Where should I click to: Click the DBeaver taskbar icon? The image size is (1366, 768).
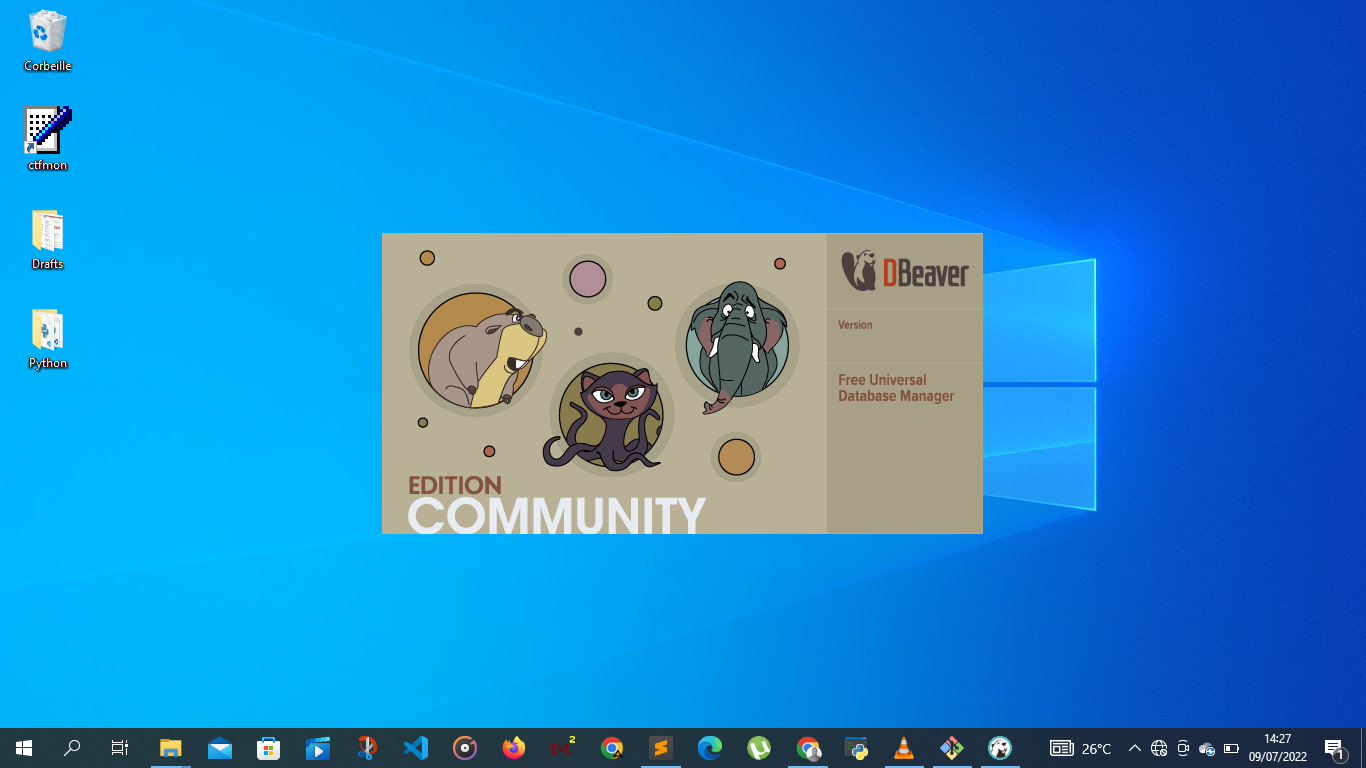pyautogui.click(x=1000, y=747)
